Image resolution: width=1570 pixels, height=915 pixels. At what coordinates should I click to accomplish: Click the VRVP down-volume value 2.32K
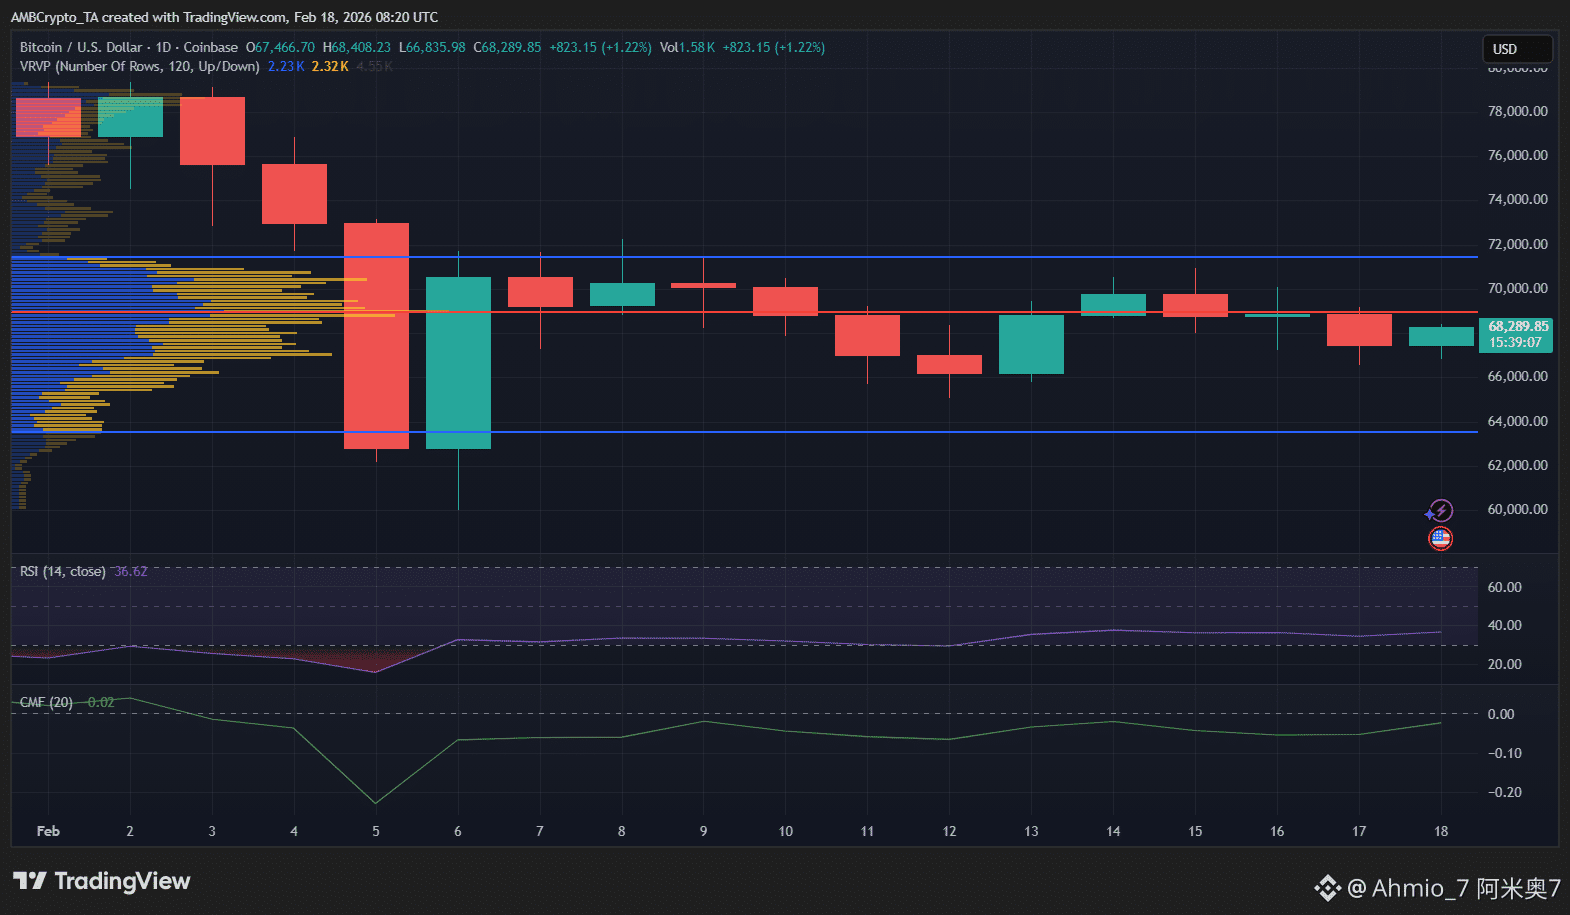click(x=330, y=66)
